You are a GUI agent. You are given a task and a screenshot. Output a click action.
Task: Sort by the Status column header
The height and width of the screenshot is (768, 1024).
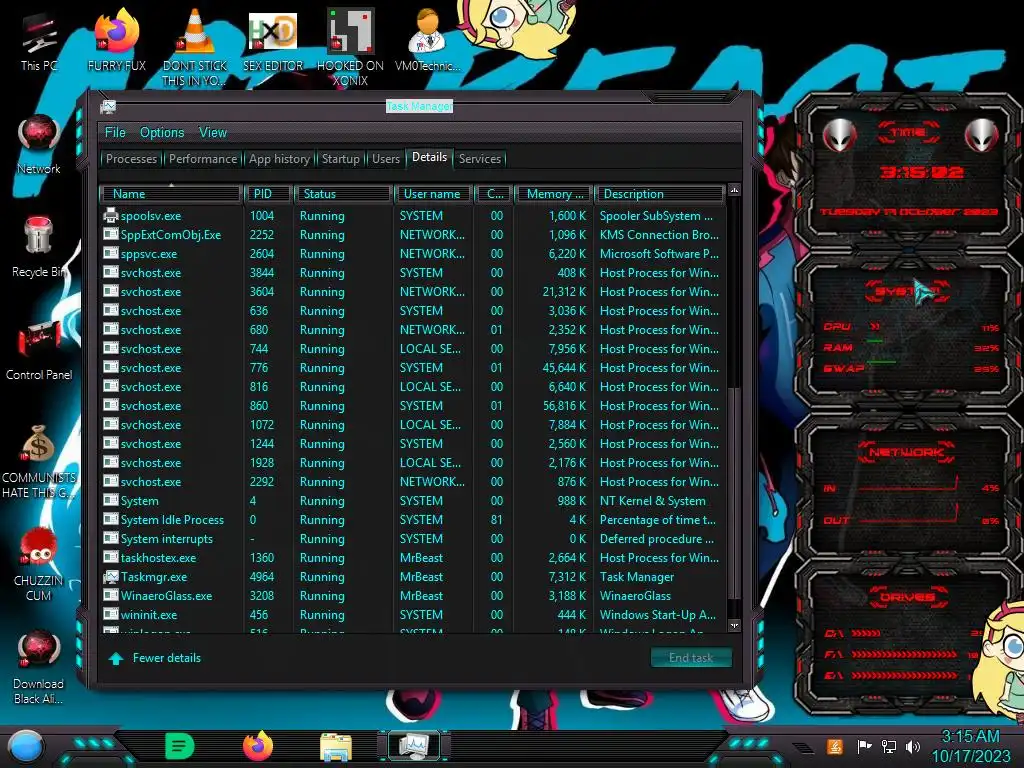343,194
